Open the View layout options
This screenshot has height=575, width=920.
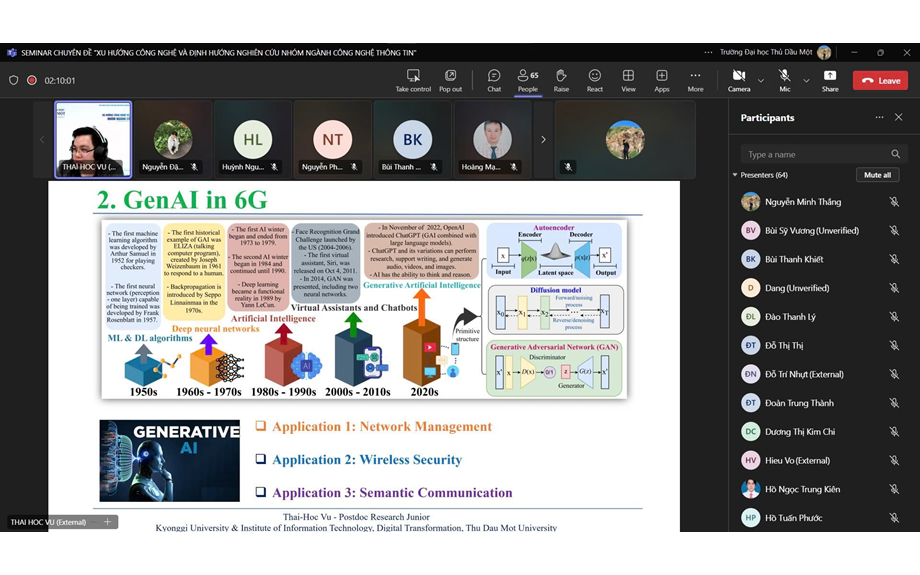628,81
